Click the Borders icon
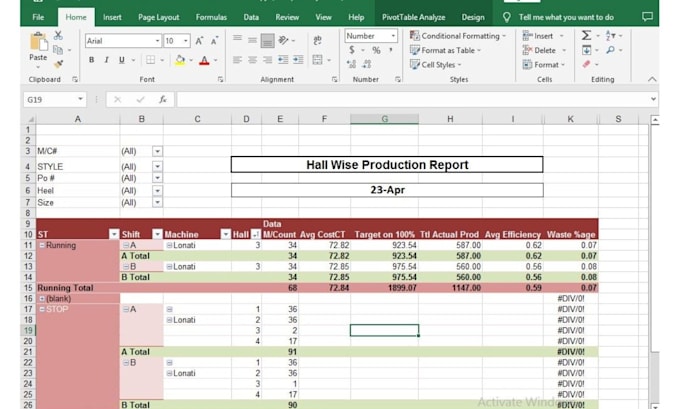This screenshot has width=680, height=409. (150, 60)
